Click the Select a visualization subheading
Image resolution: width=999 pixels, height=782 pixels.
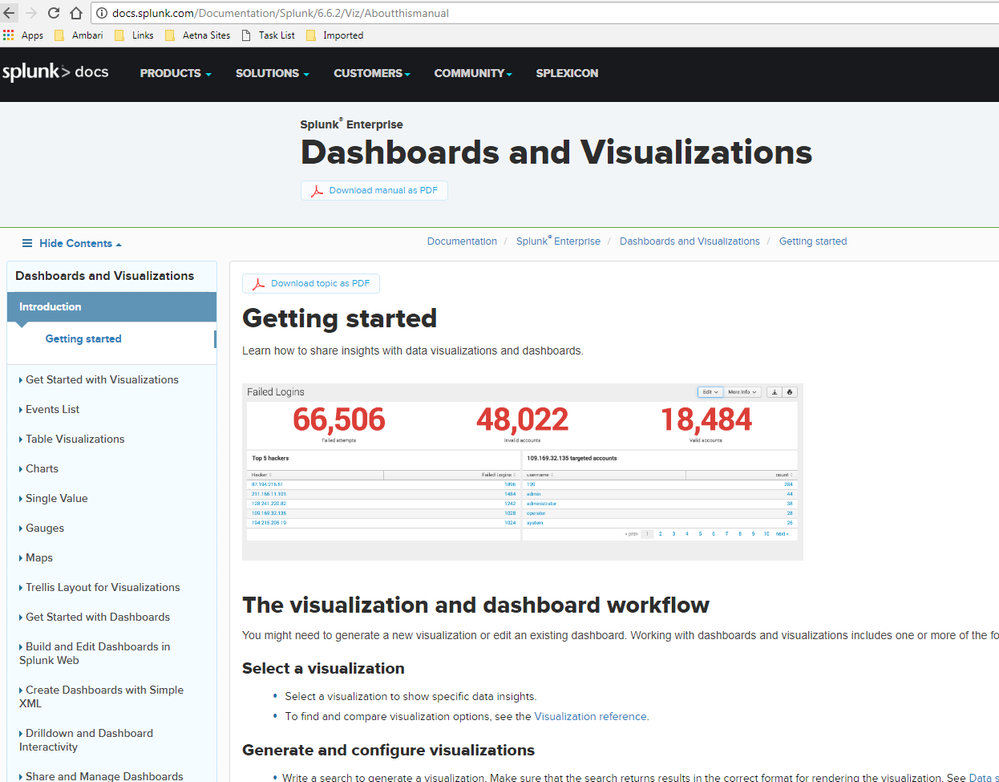tap(323, 669)
